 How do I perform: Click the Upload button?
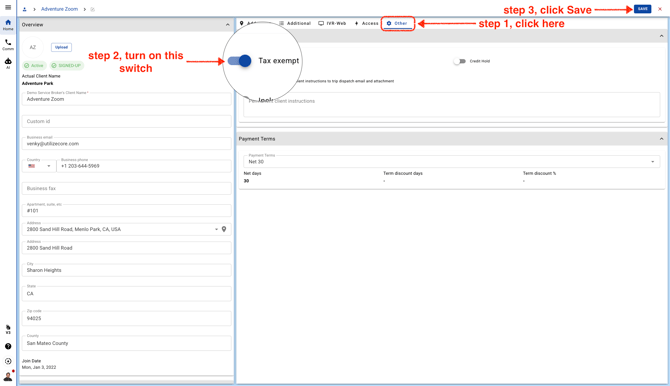(x=62, y=47)
